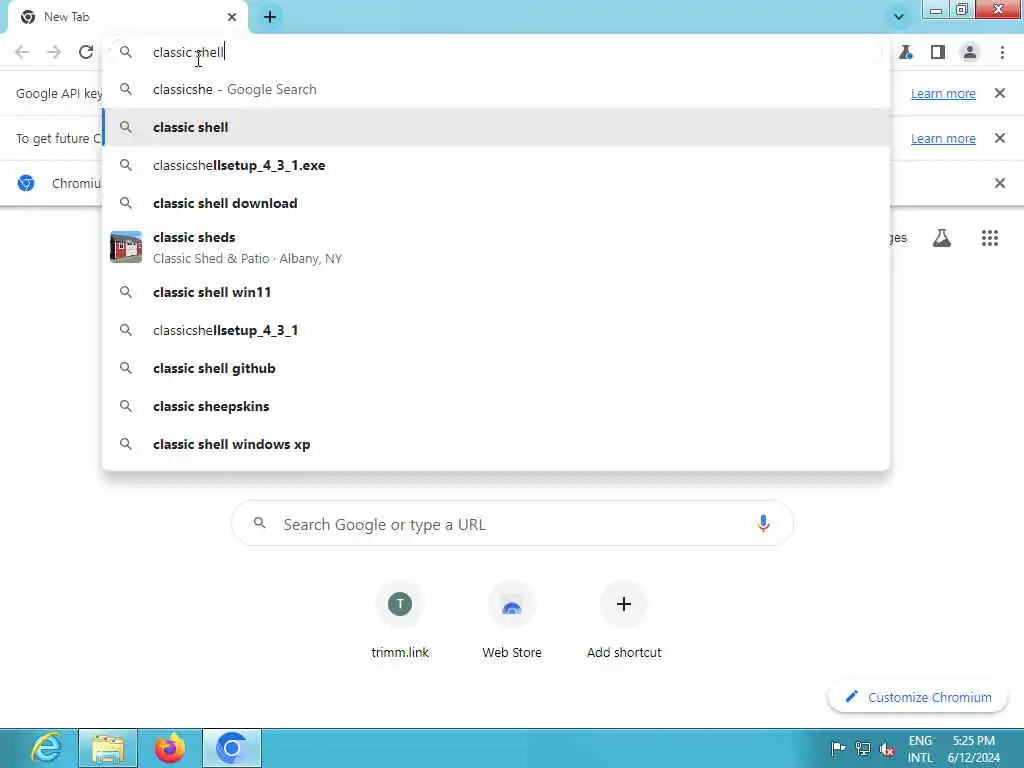Focus the 'Search Google or type a URL' box
The image size is (1024, 768).
513,524
